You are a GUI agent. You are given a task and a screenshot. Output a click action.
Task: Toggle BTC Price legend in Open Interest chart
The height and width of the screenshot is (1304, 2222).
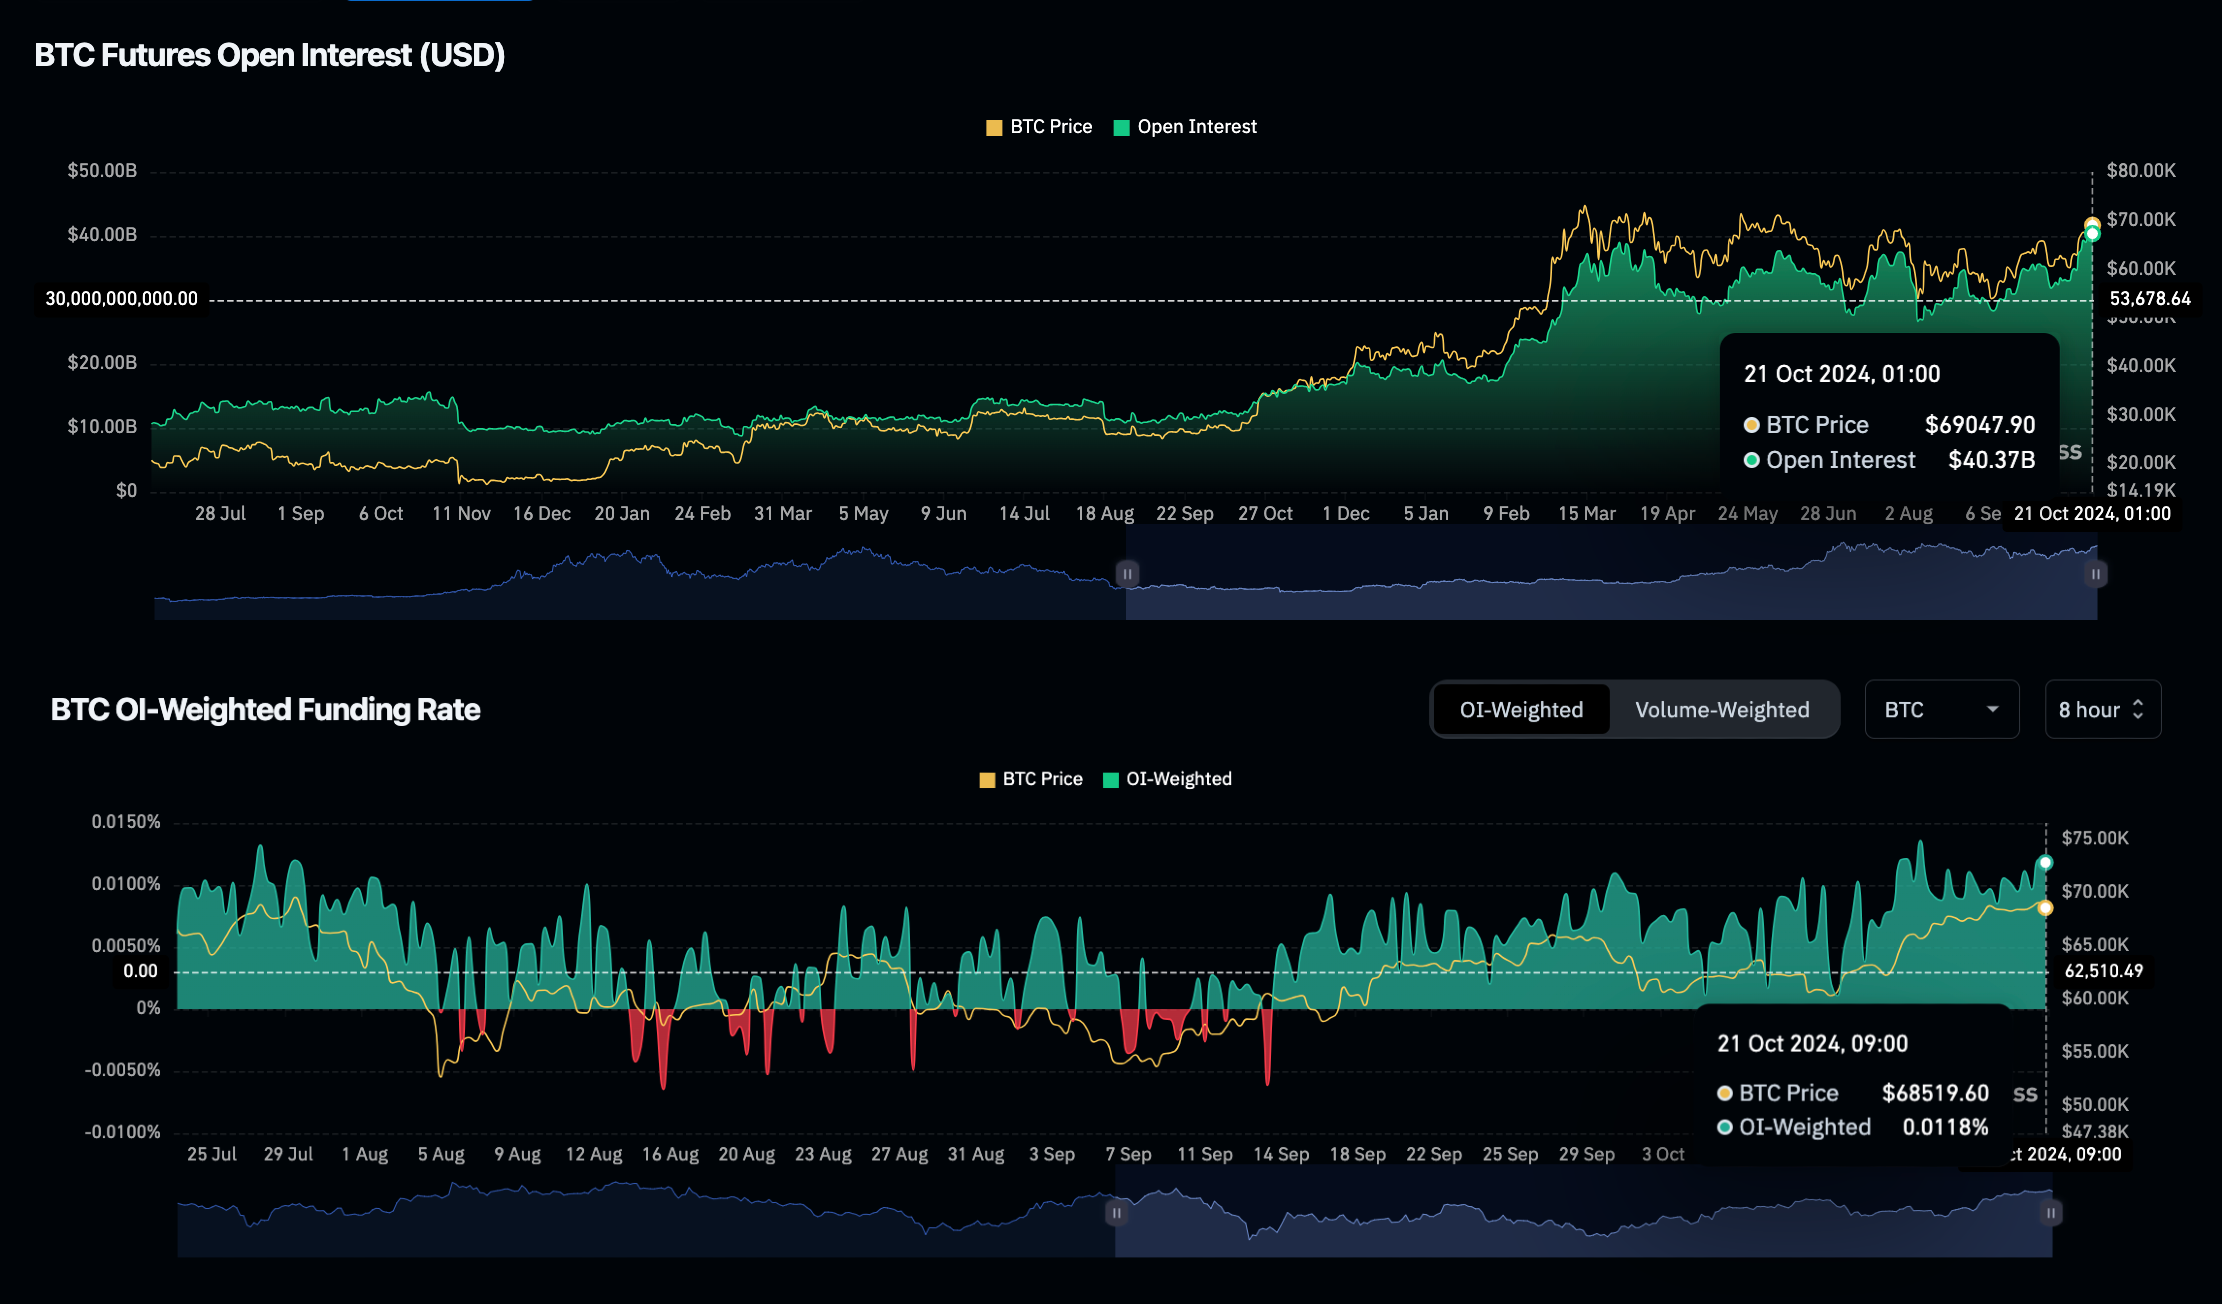[x=1039, y=127]
